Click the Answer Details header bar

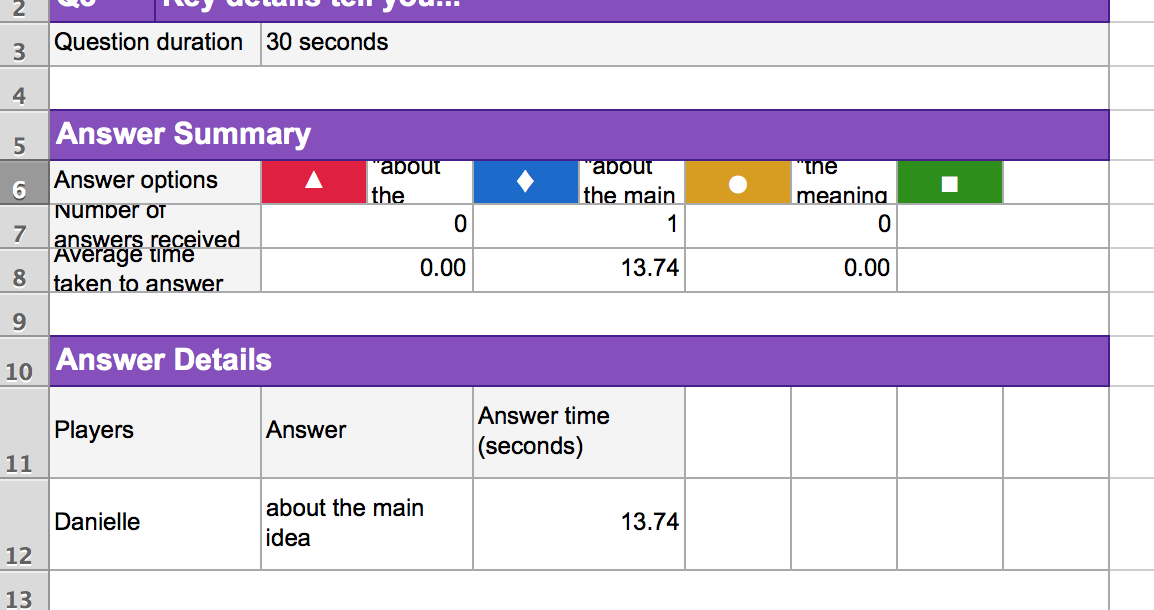pos(579,361)
